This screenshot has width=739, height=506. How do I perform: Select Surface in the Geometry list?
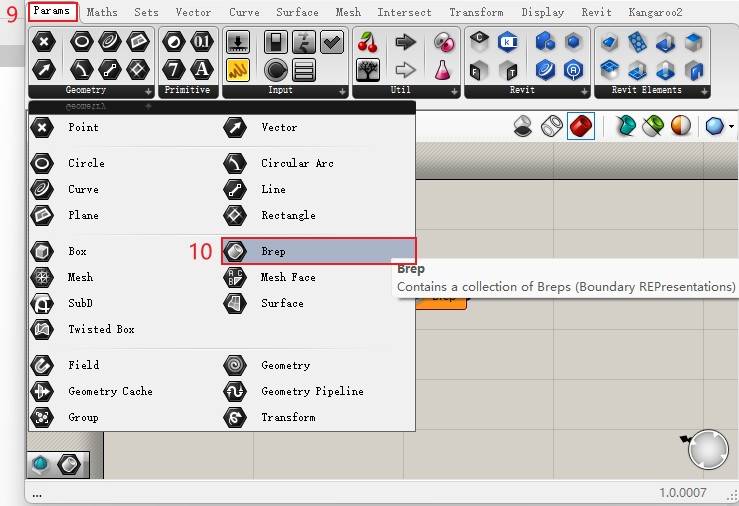tap(319, 303)
